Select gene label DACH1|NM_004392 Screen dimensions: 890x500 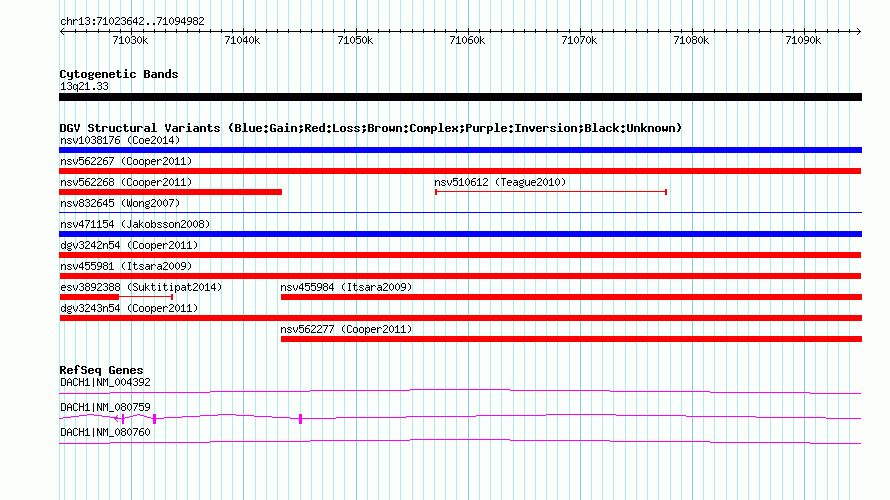coord(105,383)
